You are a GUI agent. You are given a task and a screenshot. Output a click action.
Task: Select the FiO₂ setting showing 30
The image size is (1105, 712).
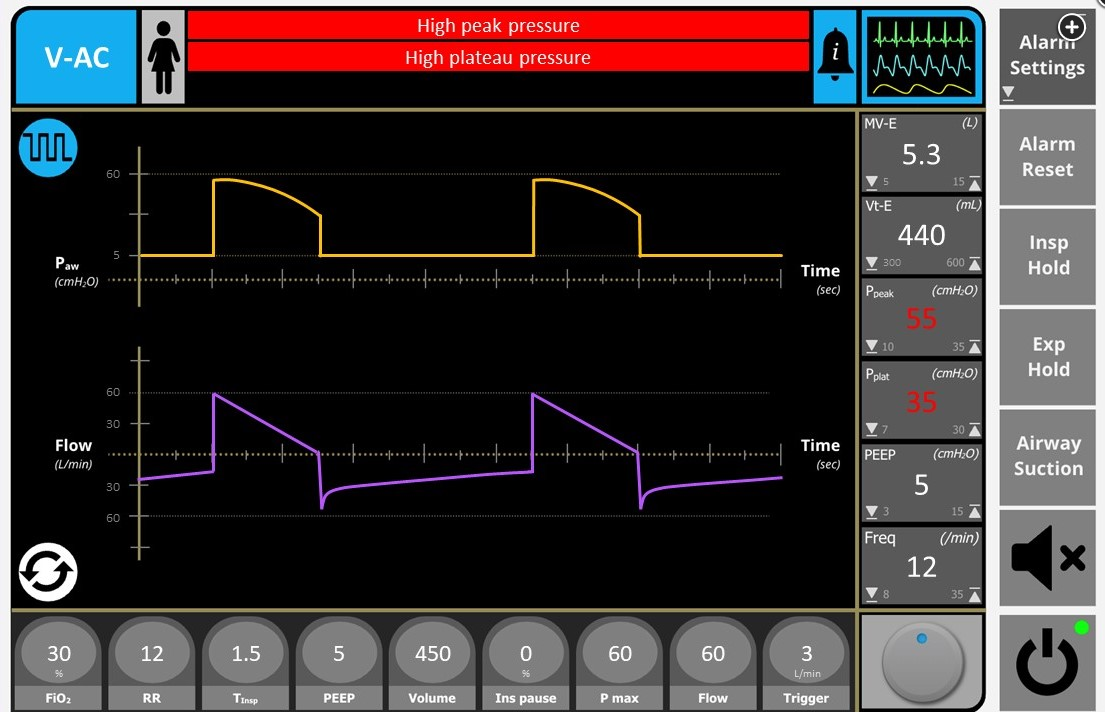coord(59,654)
